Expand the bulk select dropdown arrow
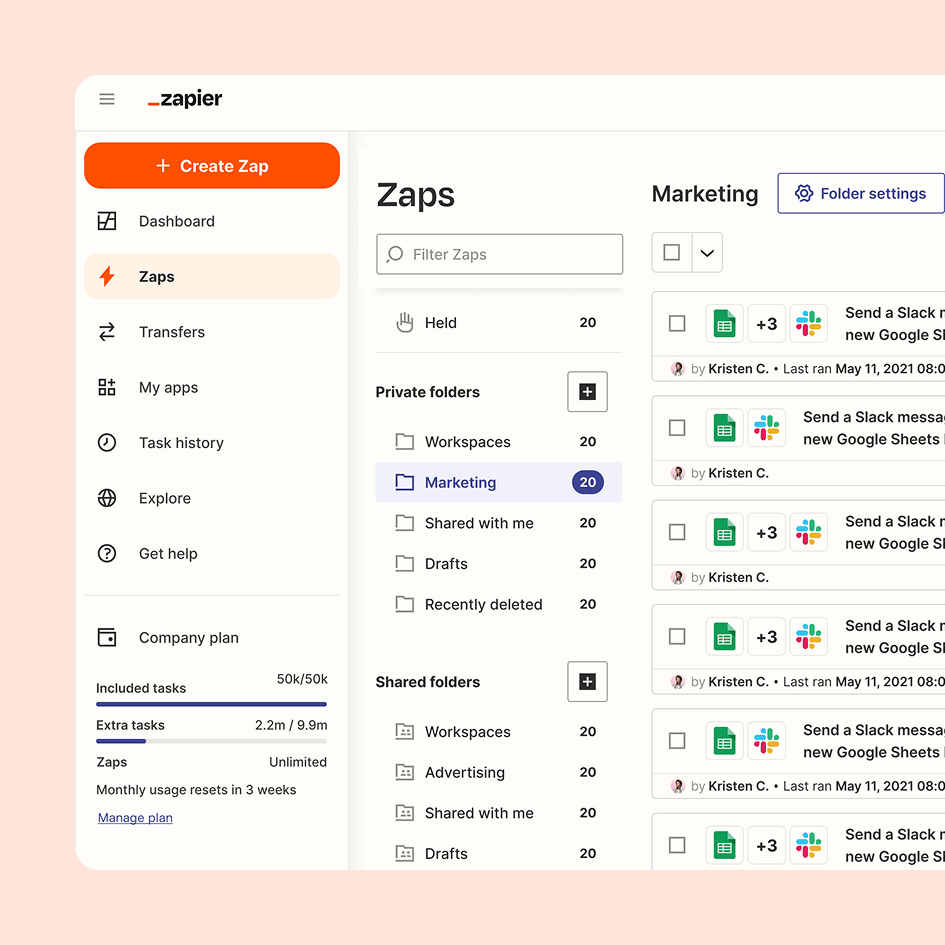The height and width of the screenshot is (945, 945). (707, 253)
